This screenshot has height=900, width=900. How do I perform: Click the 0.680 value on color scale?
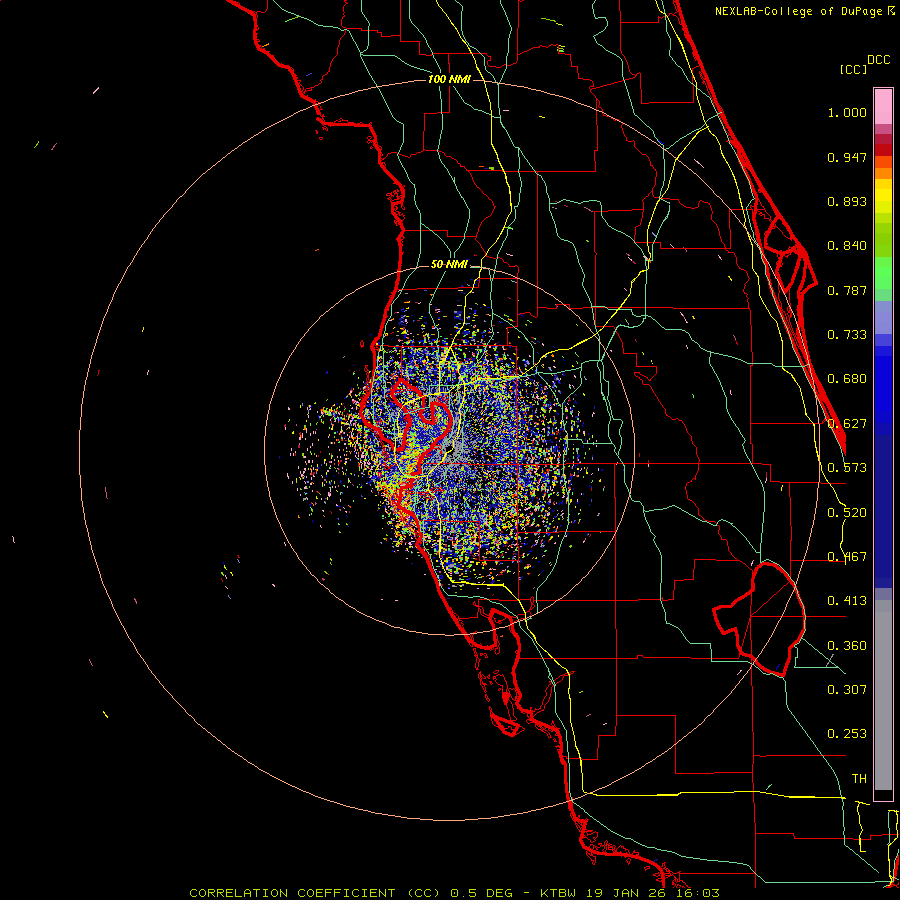pos(847,379)
